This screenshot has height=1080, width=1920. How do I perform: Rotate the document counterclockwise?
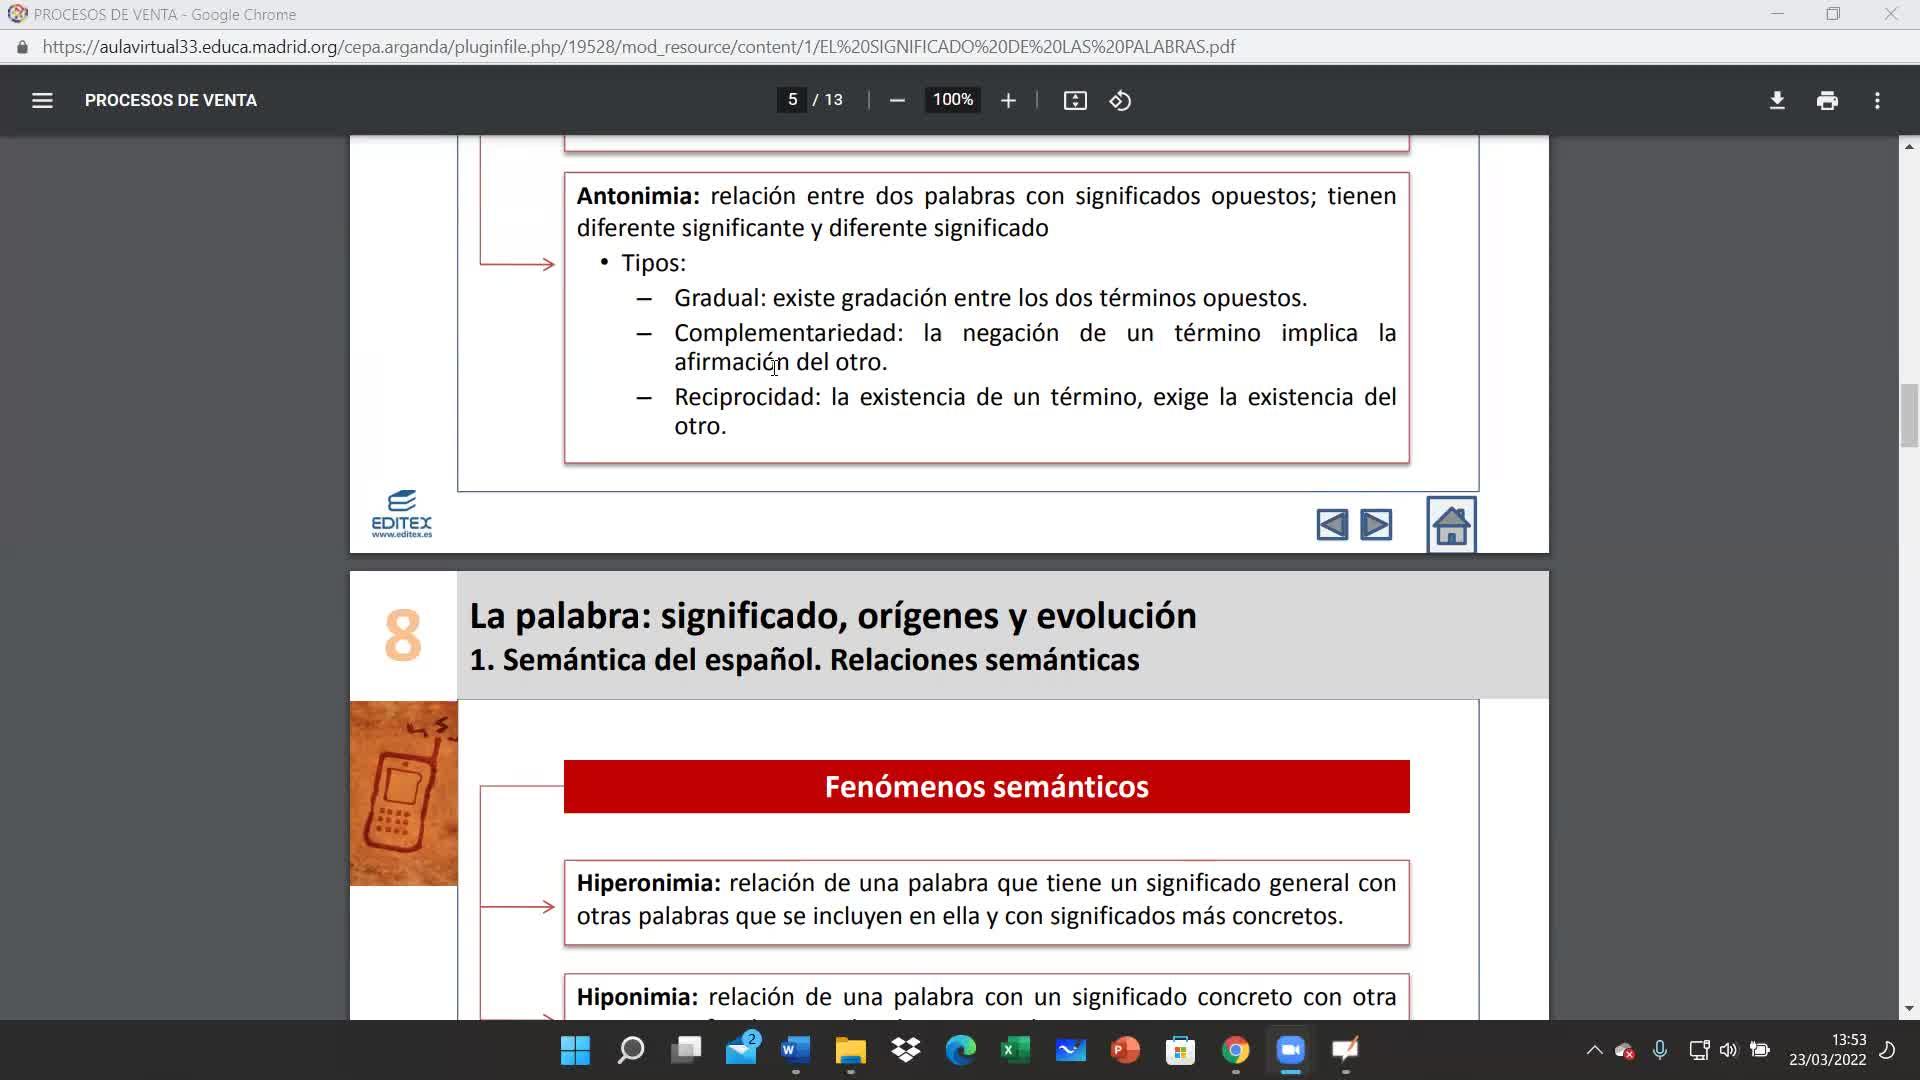1120,100
